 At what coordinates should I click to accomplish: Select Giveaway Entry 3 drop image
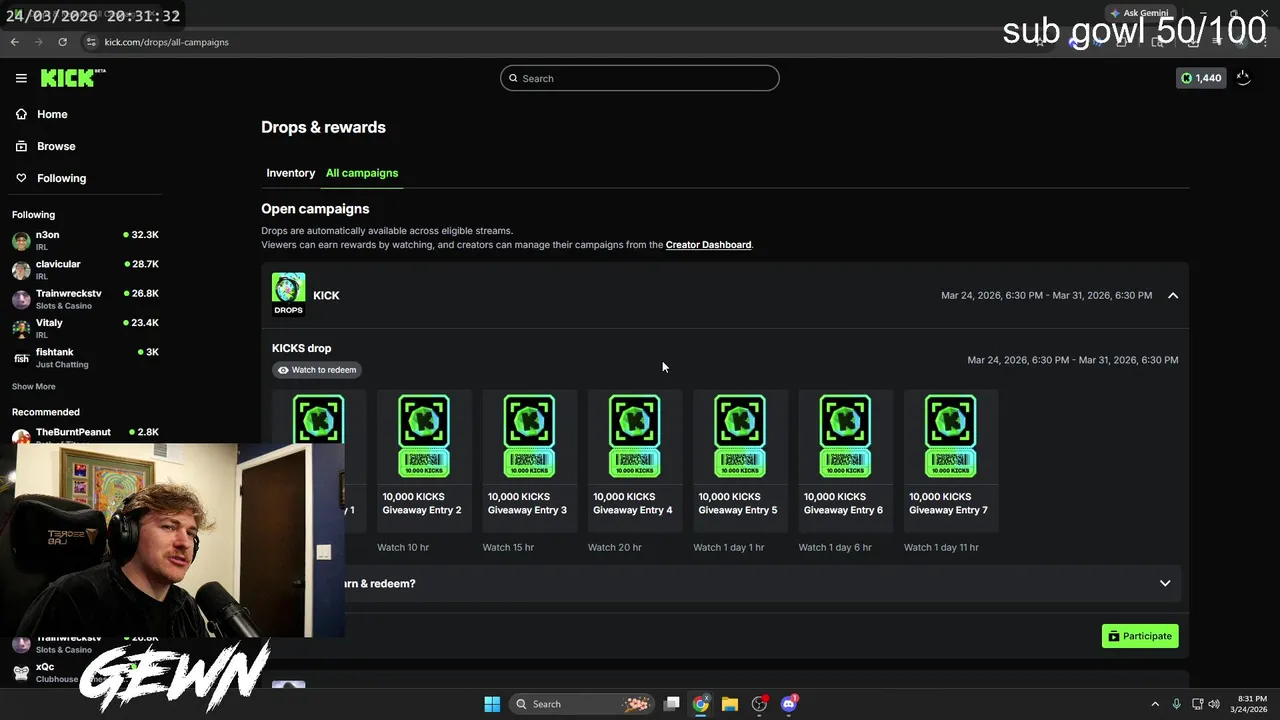(529, 436)
